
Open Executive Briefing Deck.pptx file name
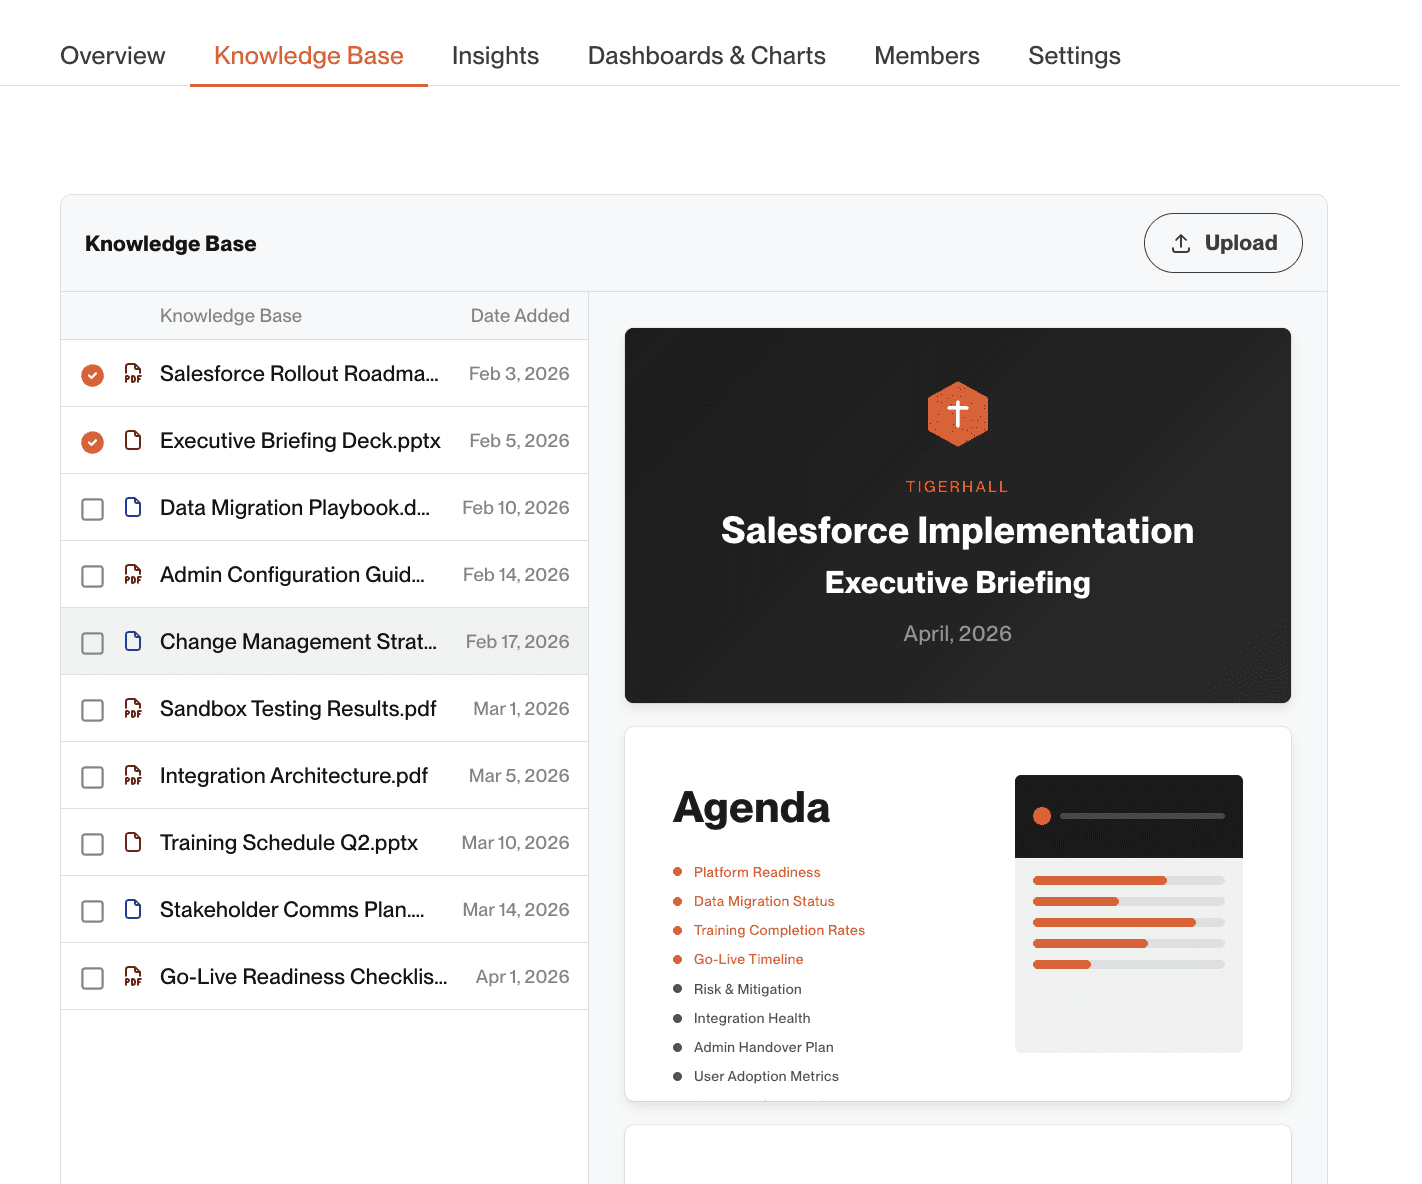(x=300, y=441)
